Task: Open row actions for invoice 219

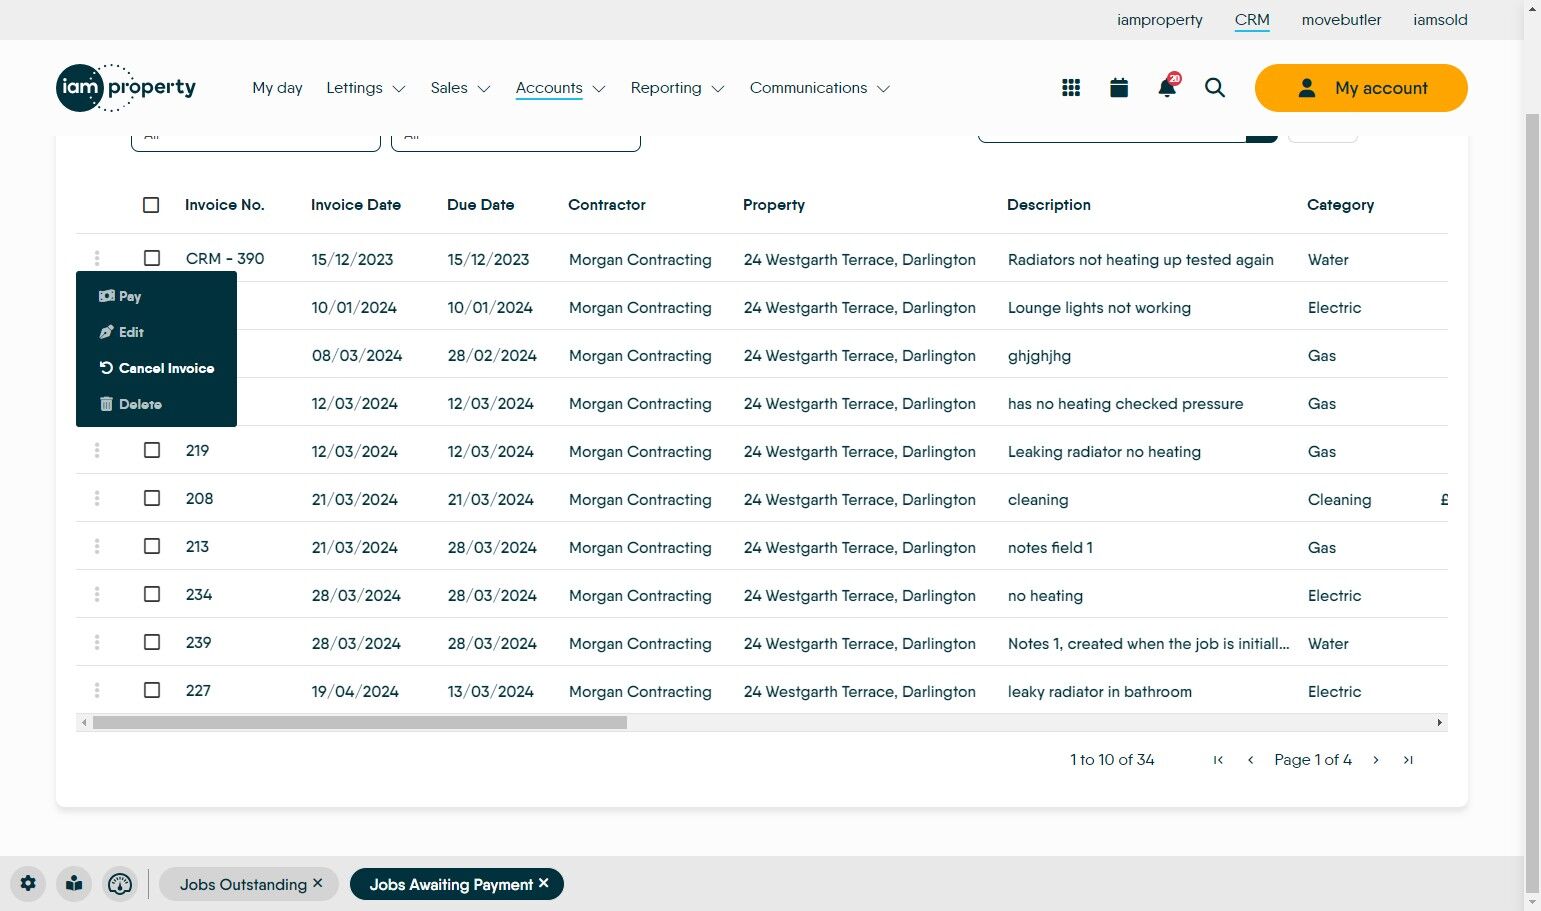Action: coord(97,450)
